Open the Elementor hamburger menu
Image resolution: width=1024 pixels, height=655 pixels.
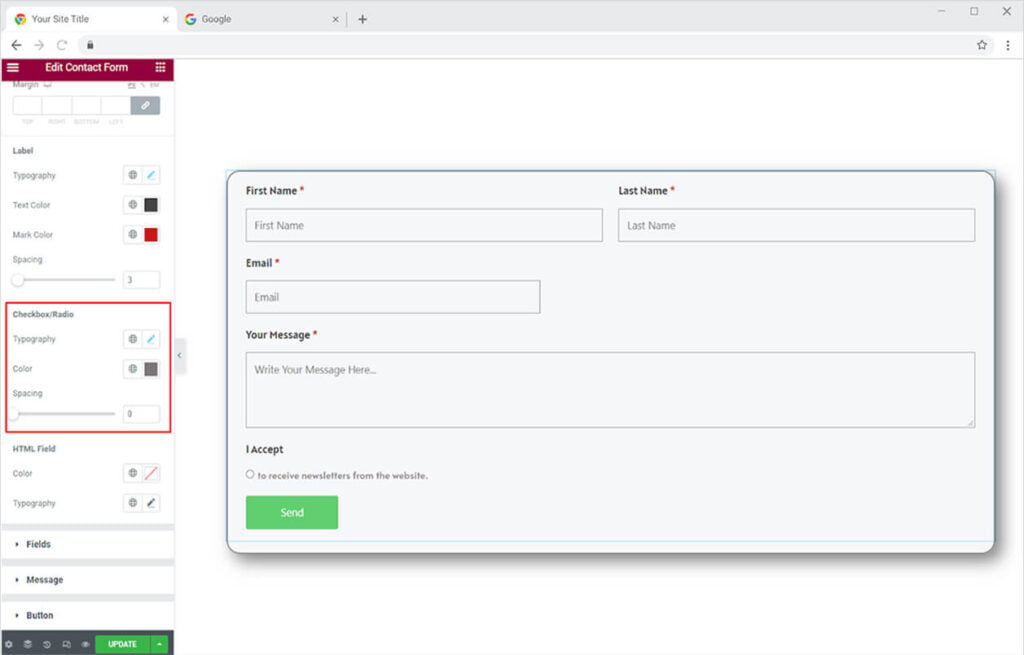tap(13, 67)
